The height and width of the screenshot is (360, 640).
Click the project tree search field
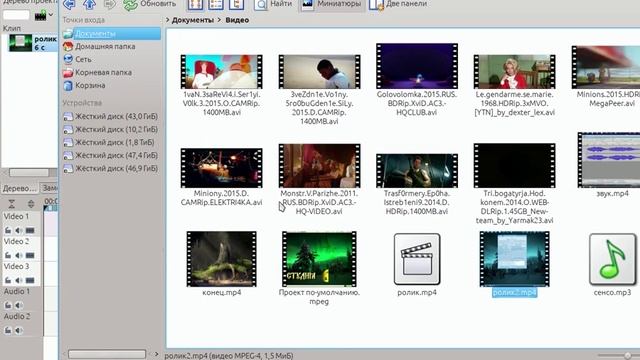(x=16, y=15)
